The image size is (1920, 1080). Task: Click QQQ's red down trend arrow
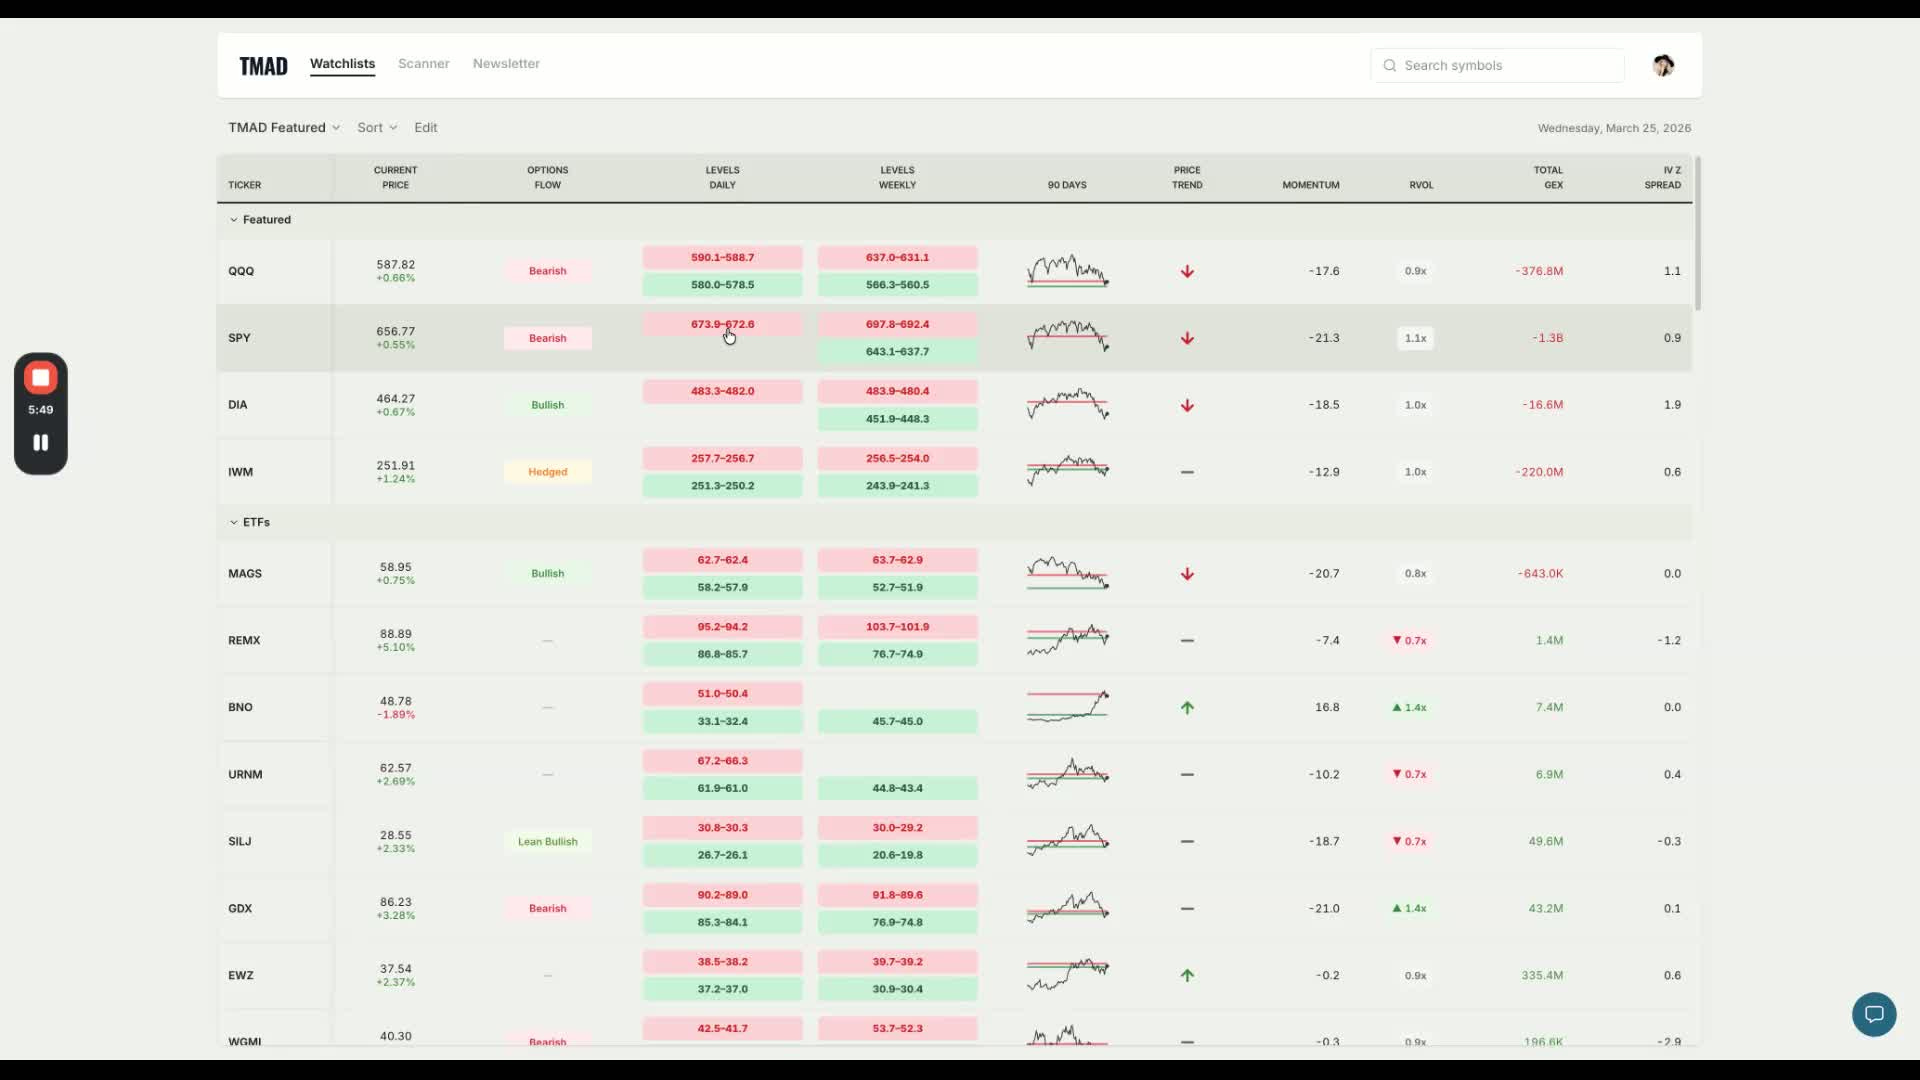(x=1187, y=271)
